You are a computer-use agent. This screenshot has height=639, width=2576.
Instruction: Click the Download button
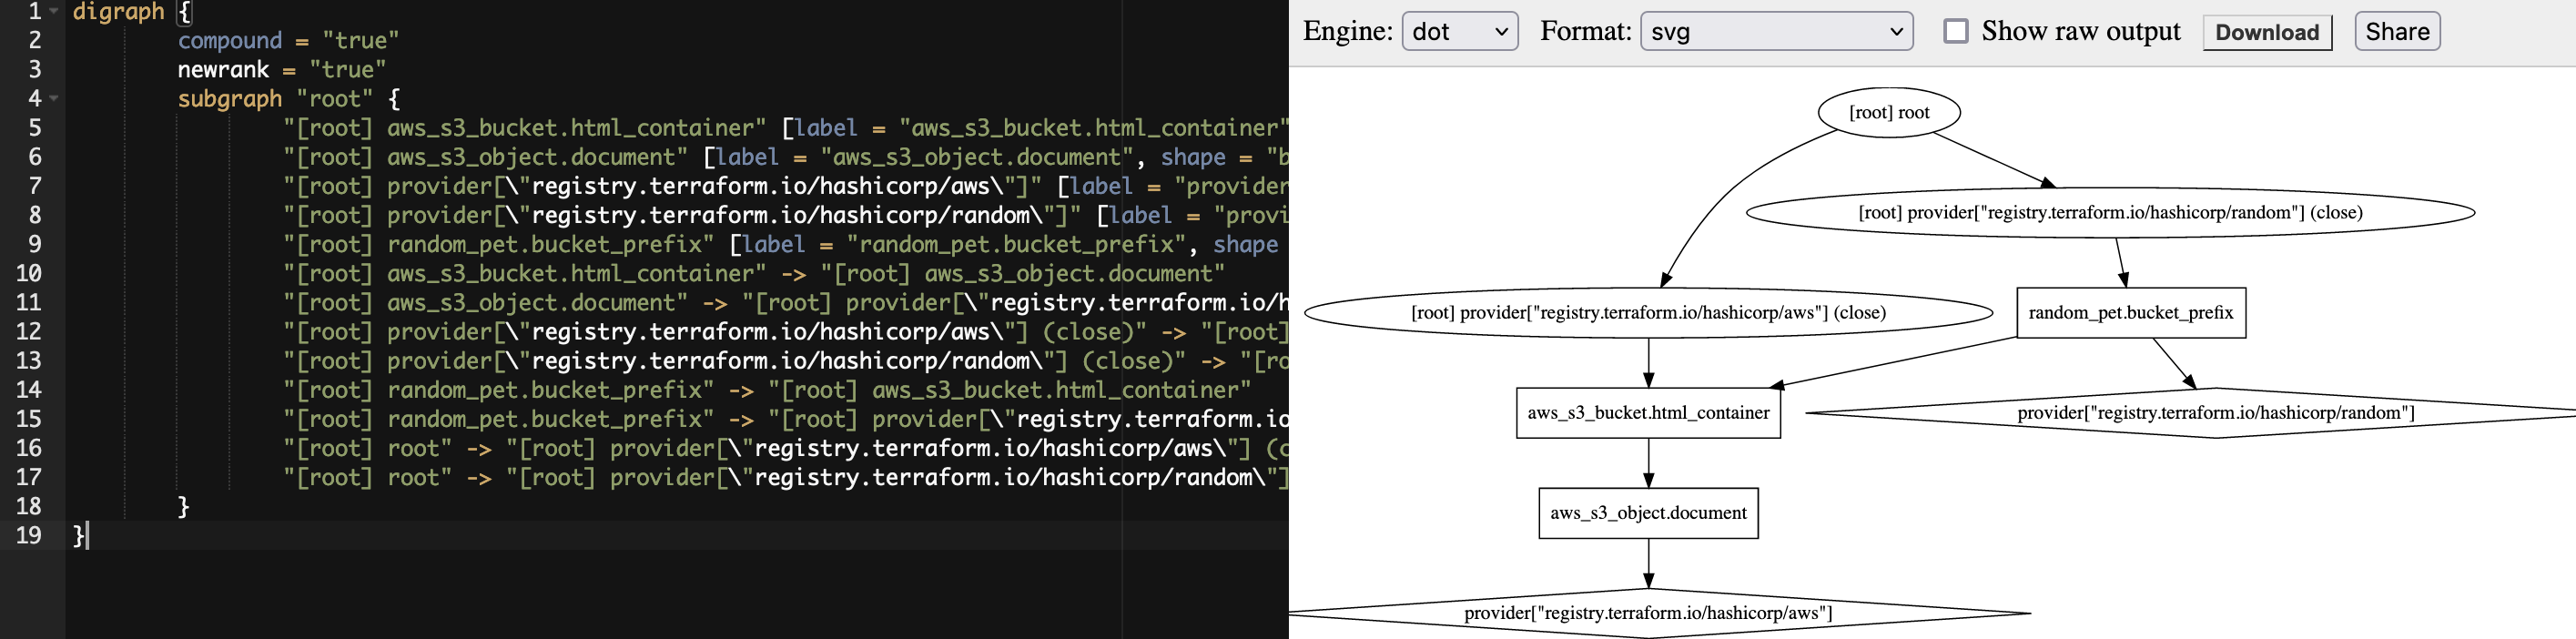2266,32
